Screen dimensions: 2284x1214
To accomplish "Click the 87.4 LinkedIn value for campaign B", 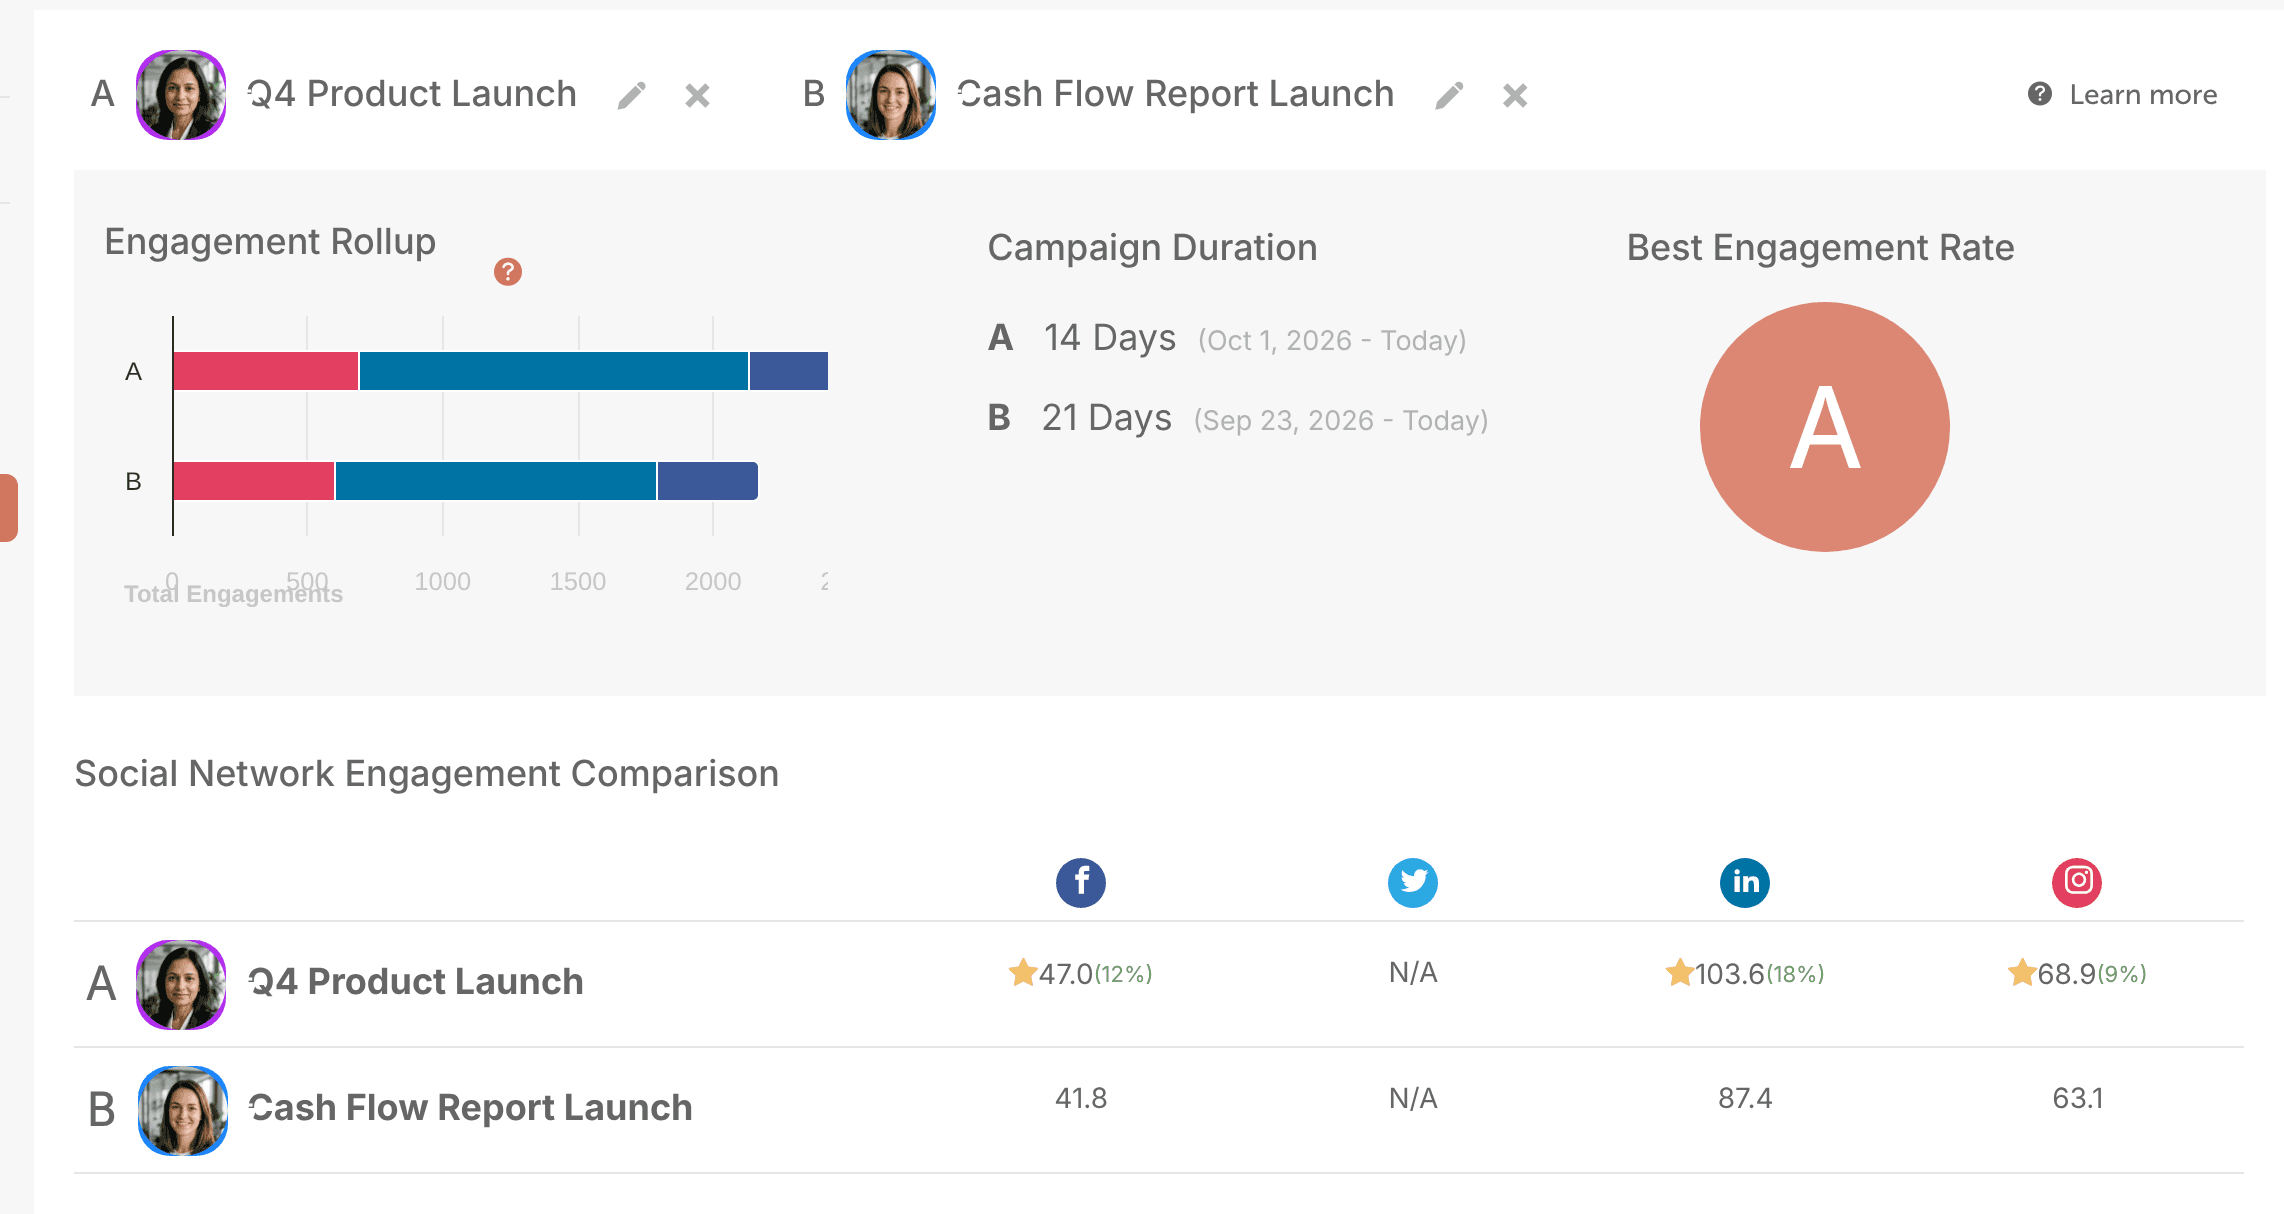I will pos(1745,1099).
